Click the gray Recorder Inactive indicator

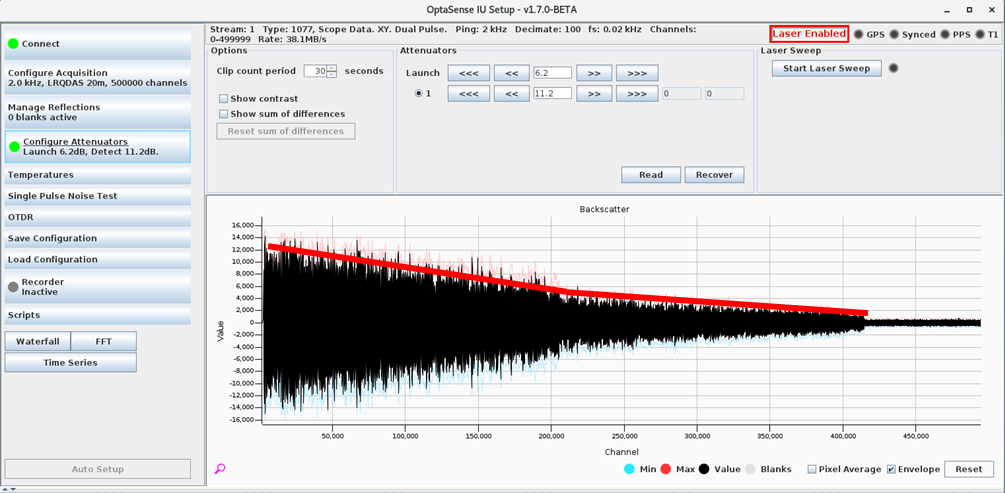[x=13, y=287]
